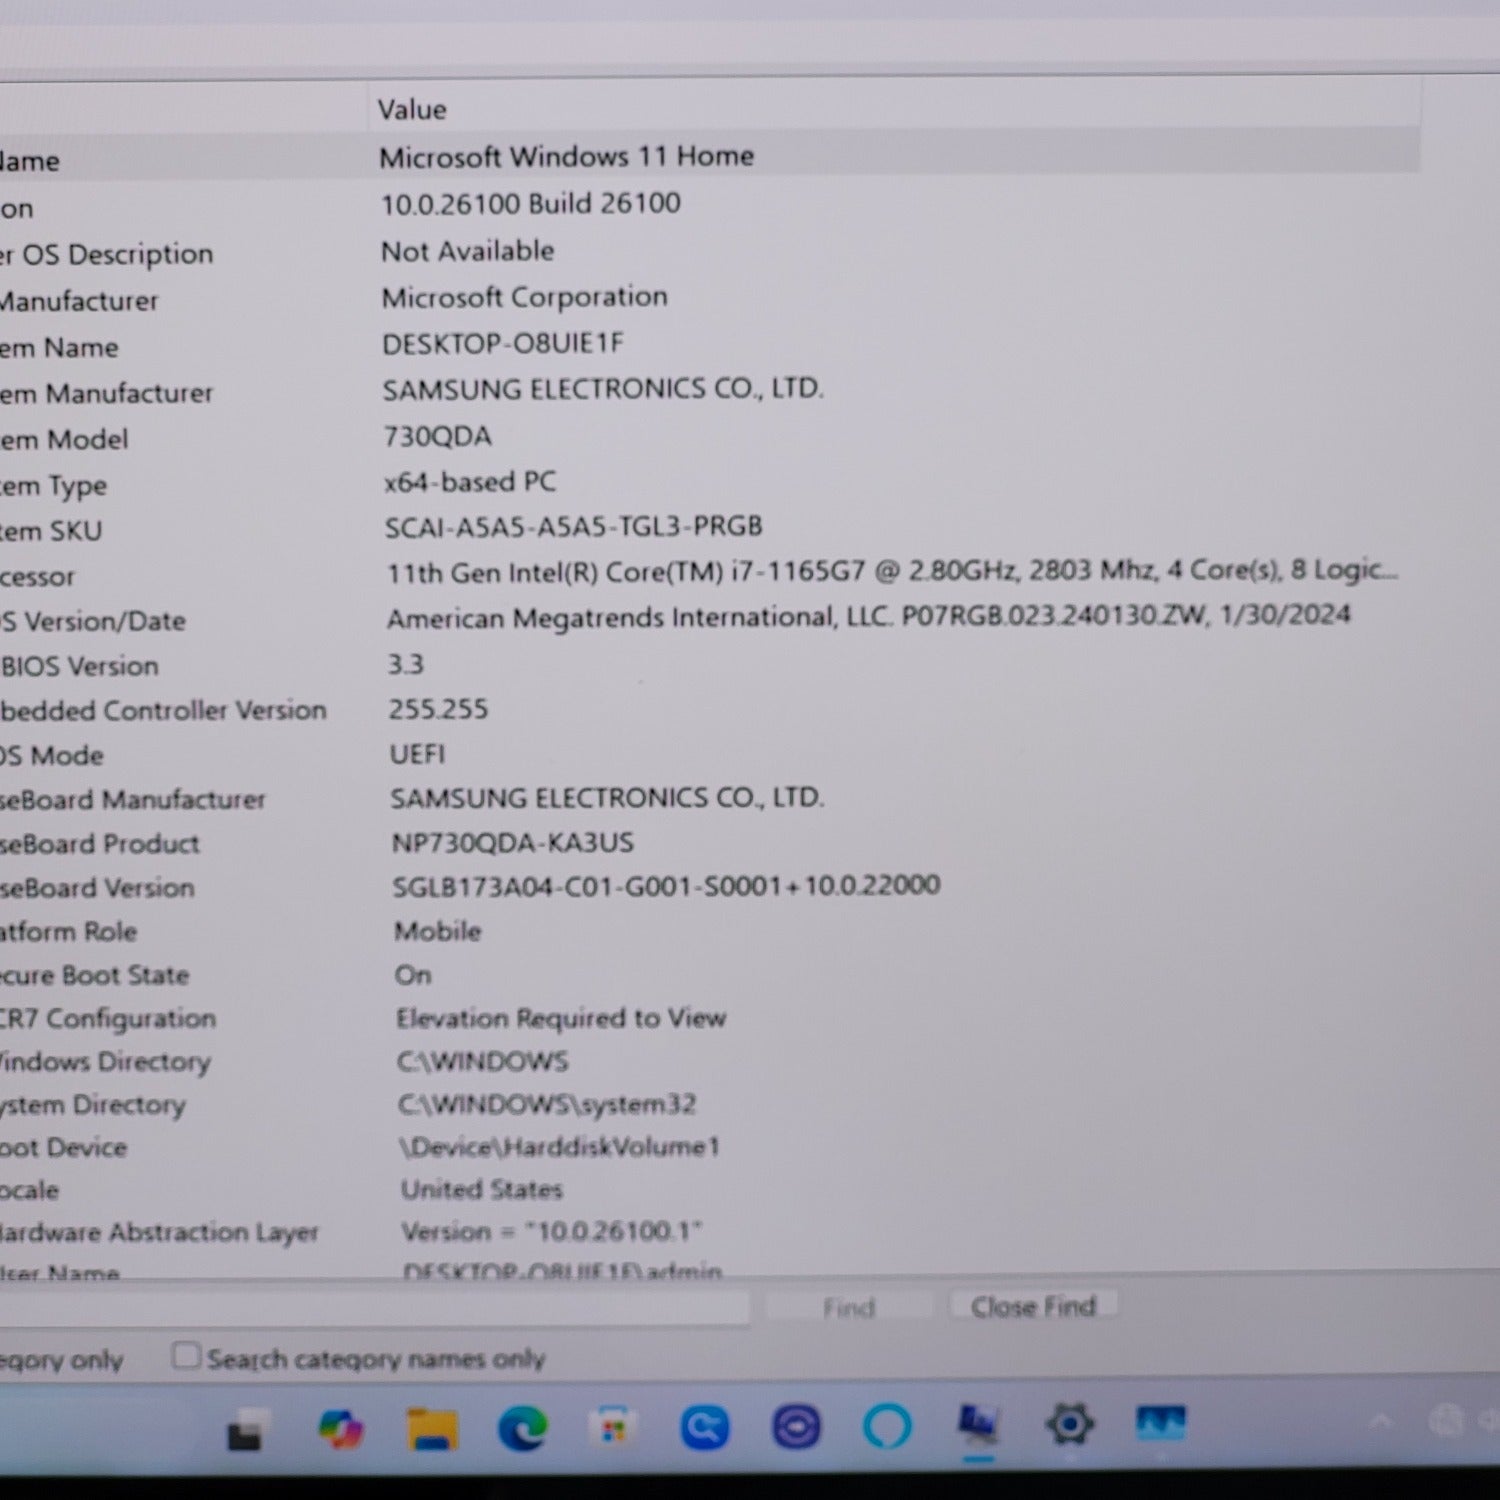Click the Boot Device item label

click(x=64, y=1148)
